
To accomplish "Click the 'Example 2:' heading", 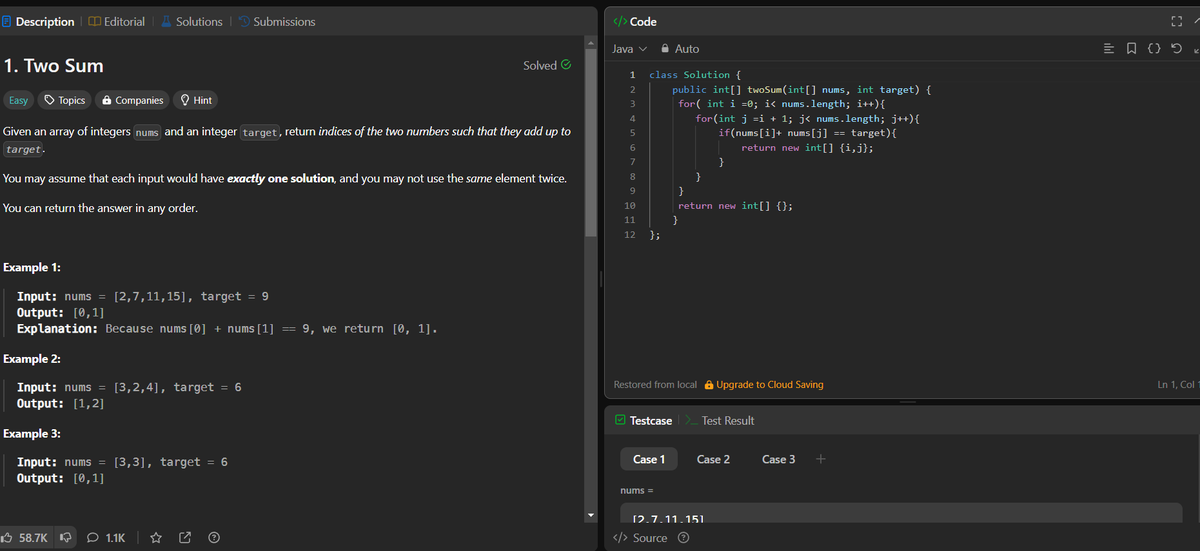I will [x=32, y=358].
